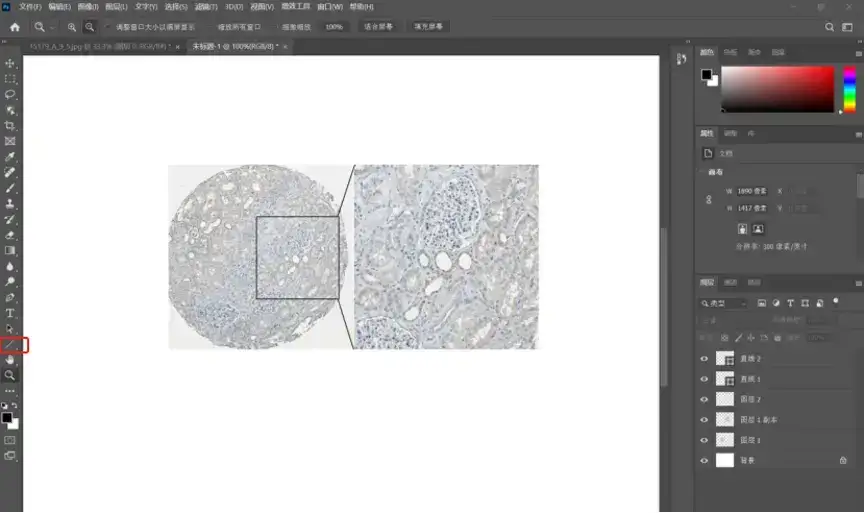Open the zoom tool preset dropdown arrow

coord(53,27)
